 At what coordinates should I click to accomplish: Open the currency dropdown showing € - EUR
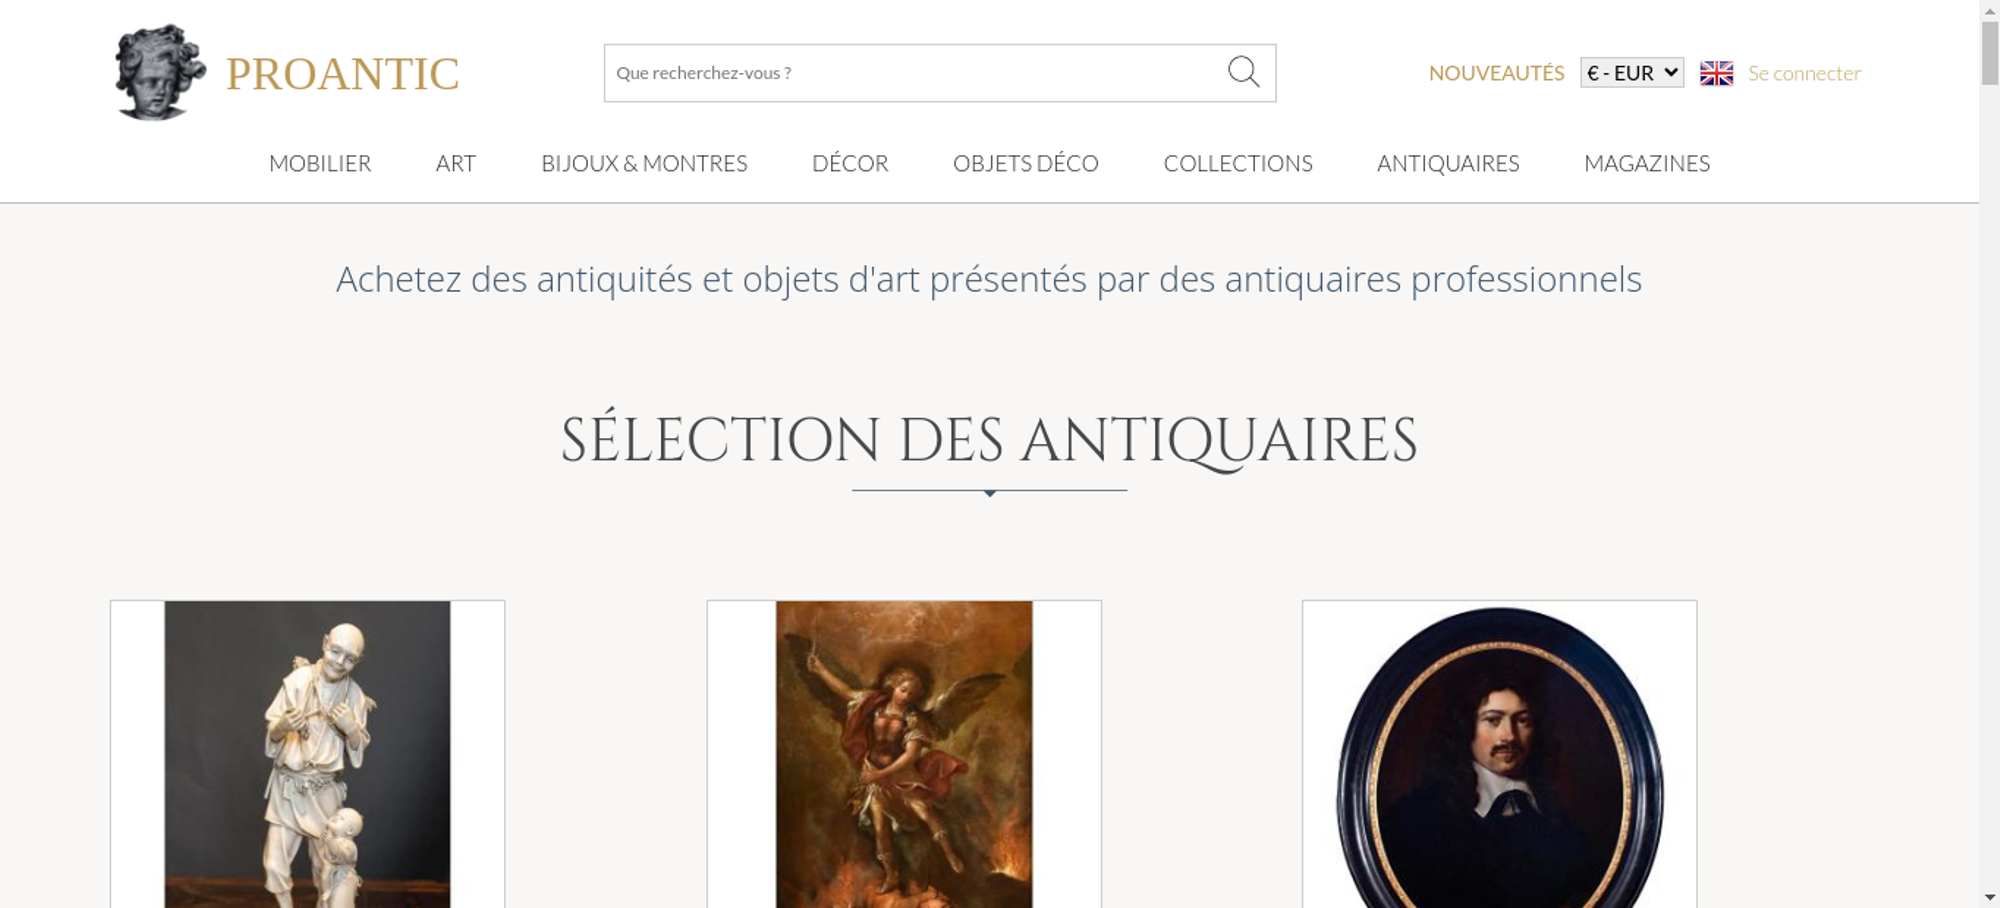(x=1631, y=73)
